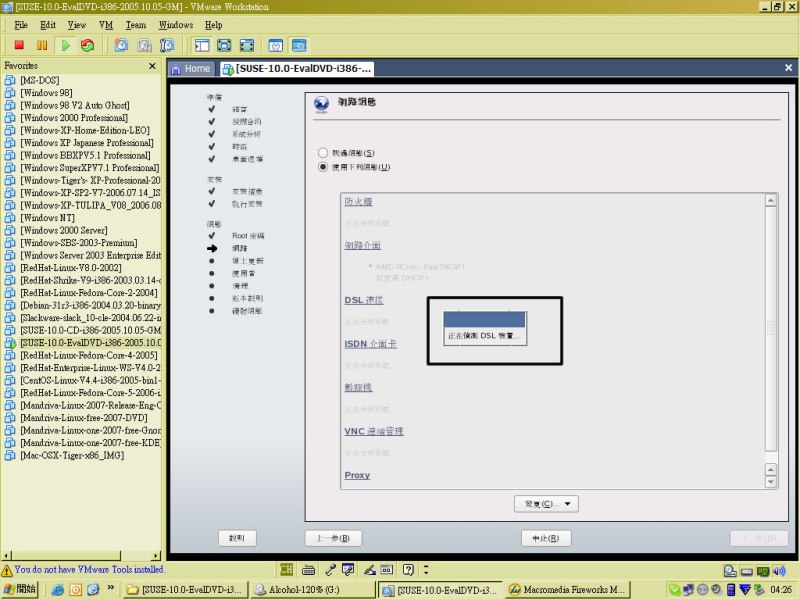
Task: Select the skip configuration (S) radio button
Action: pyautogui.click(x=322, y=153)
